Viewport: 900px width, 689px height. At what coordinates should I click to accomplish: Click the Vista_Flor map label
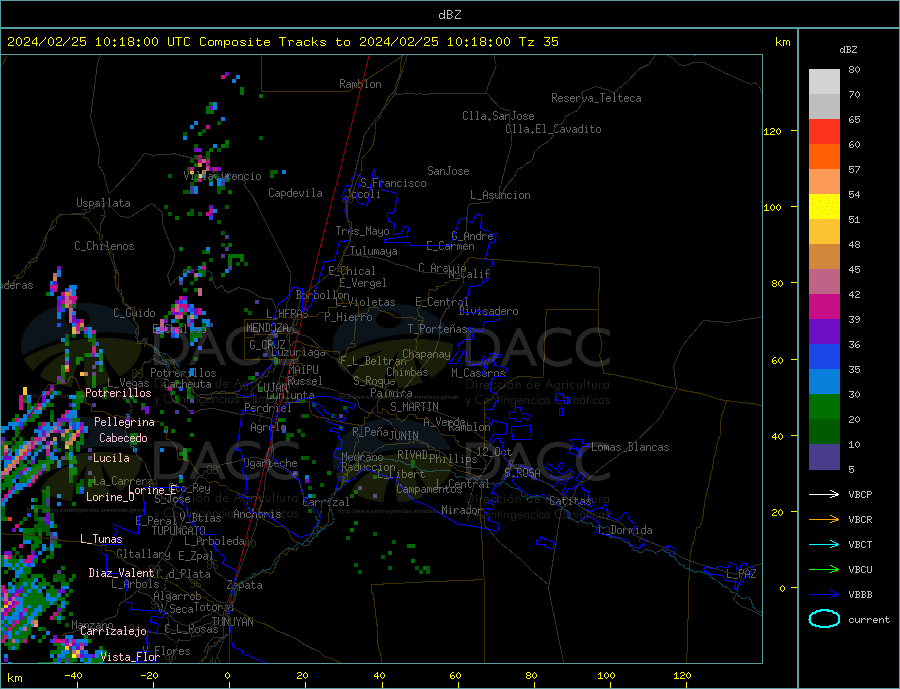[130, 657]
